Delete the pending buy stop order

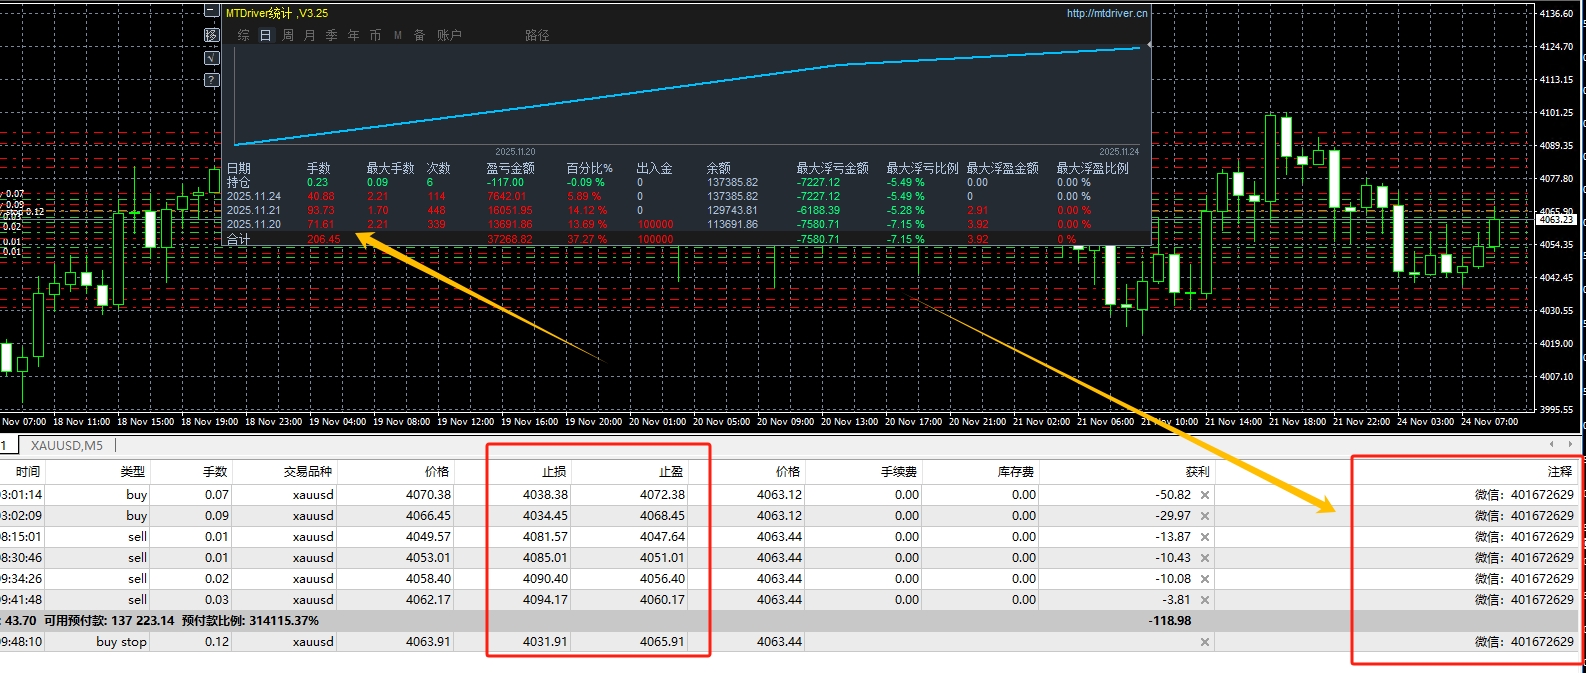click(x=1205, y=642)
